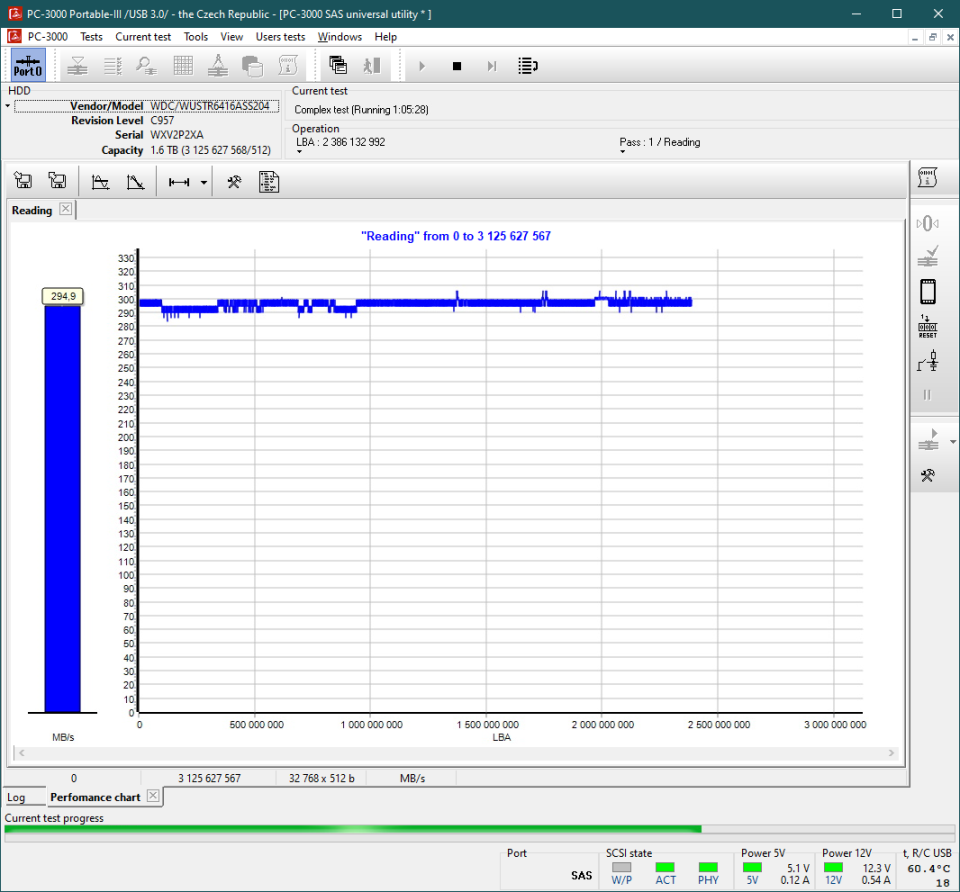Click the hammer tools icon in chart toolbar
Viewport: 960px width, 892px height.
(x=234, y=181)
